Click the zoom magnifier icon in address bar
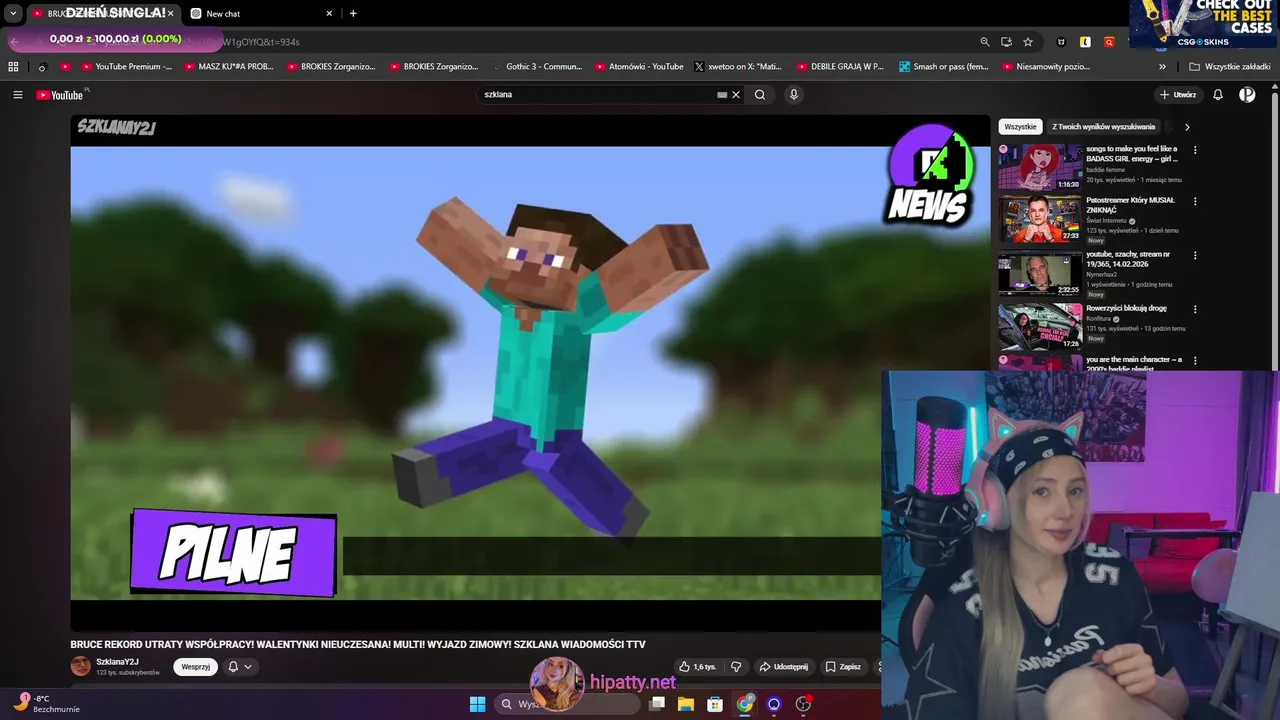The height and width of the screenshot is (720, 1280). 985,42
